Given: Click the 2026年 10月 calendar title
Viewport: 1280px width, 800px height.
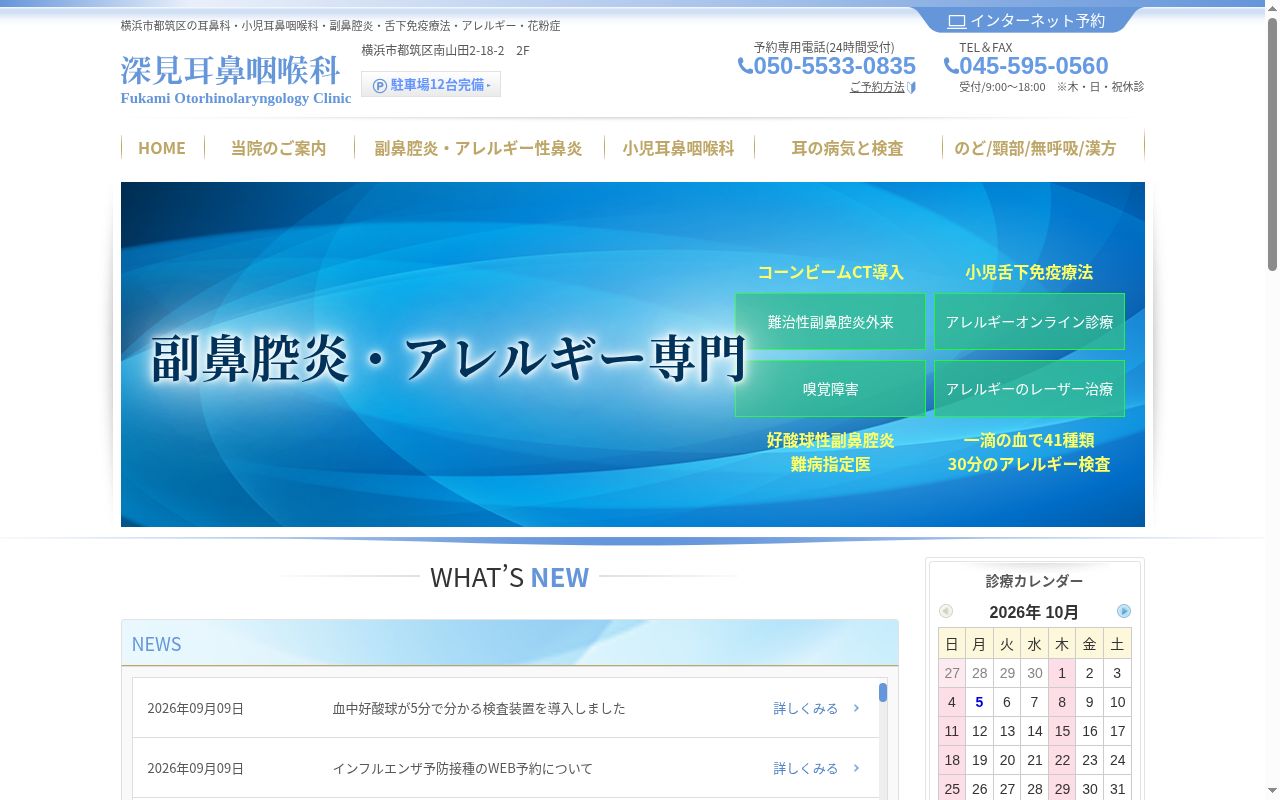Looking at the screenshot, I should [x=1034, y=612].
